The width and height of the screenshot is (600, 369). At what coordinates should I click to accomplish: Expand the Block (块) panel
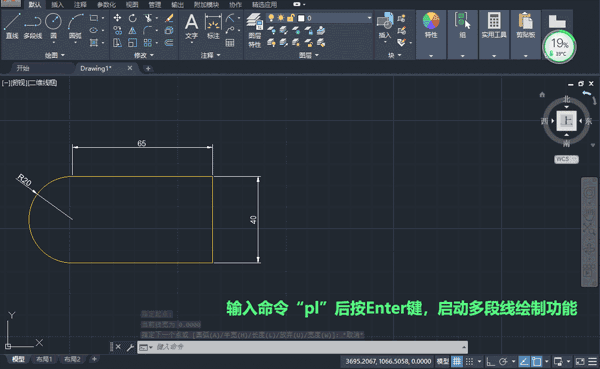(395, 55)
